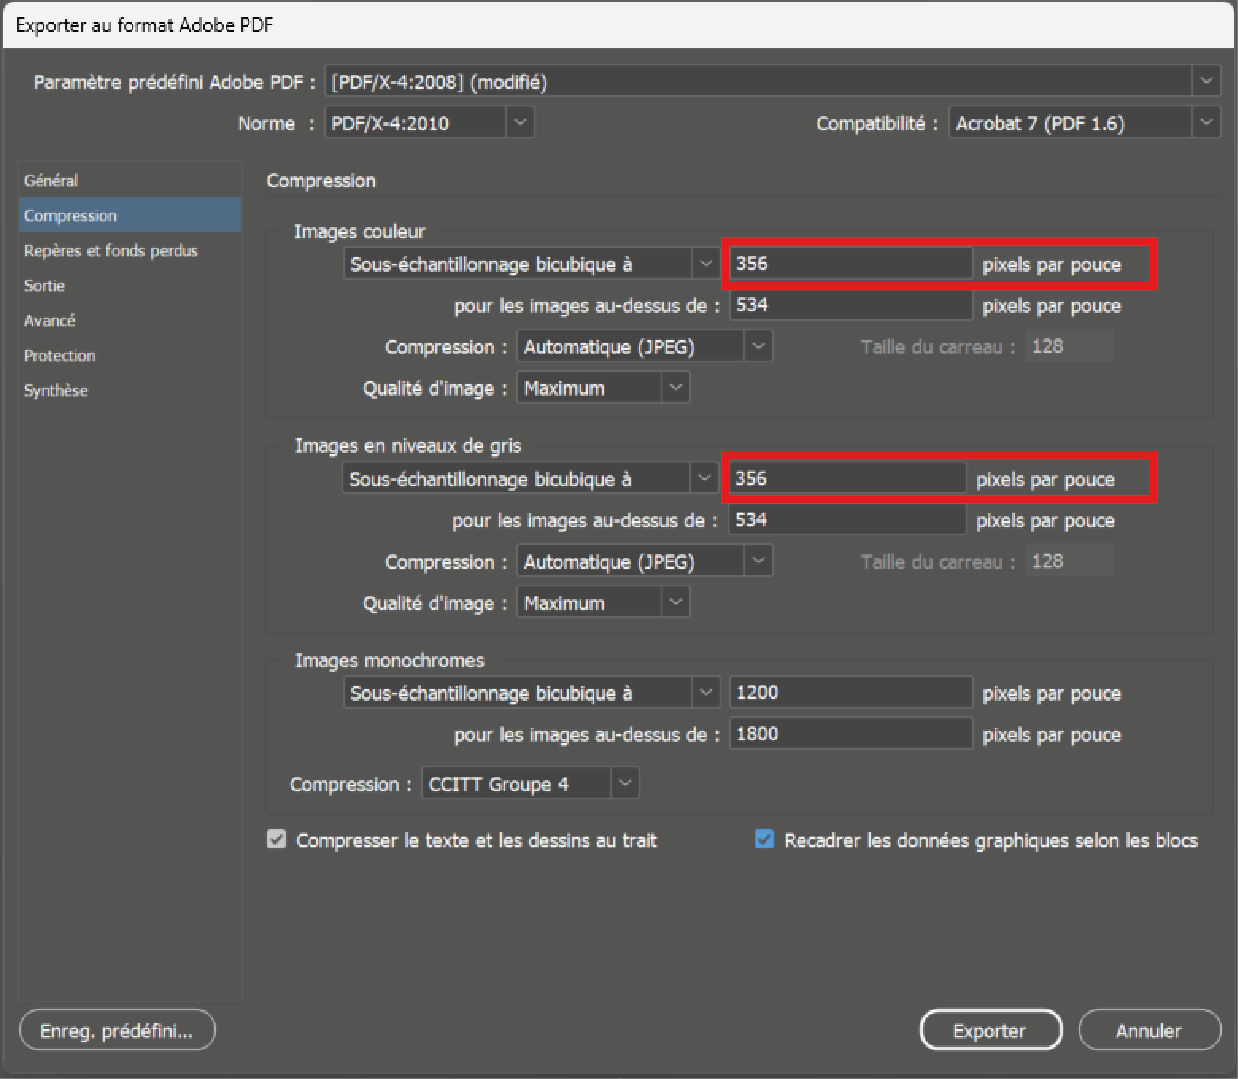Viewport: 1238px width, 1079px height.
Task: Click the Enreg. prédéfini button
Action: [117, 1031]
